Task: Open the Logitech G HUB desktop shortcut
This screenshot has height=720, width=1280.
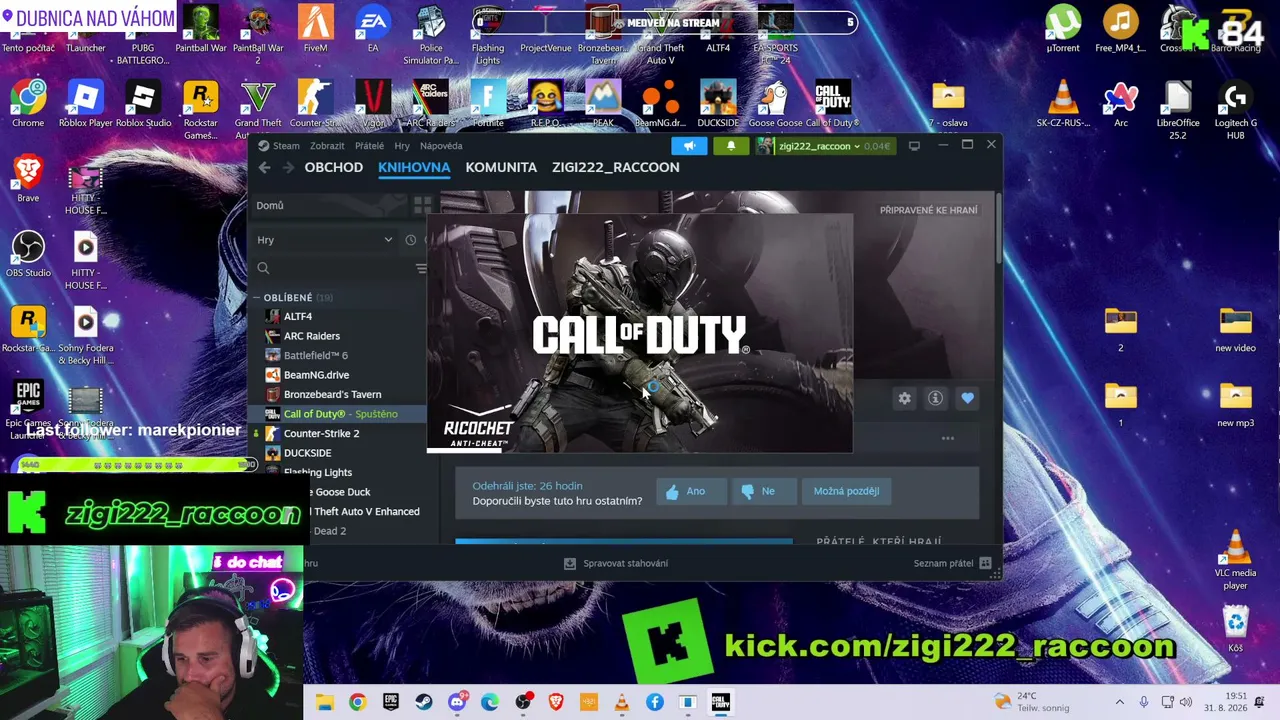Action: click(x=1236, y=110)
